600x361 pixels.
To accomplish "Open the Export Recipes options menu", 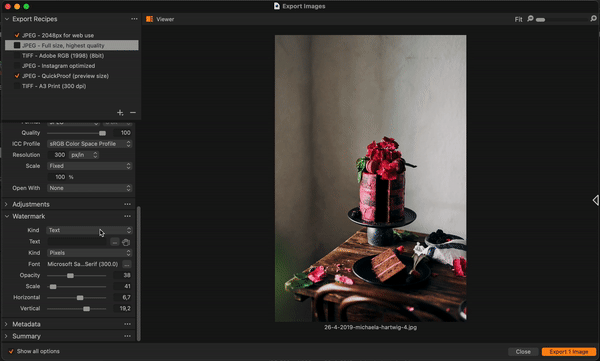I will coord(134,19).
